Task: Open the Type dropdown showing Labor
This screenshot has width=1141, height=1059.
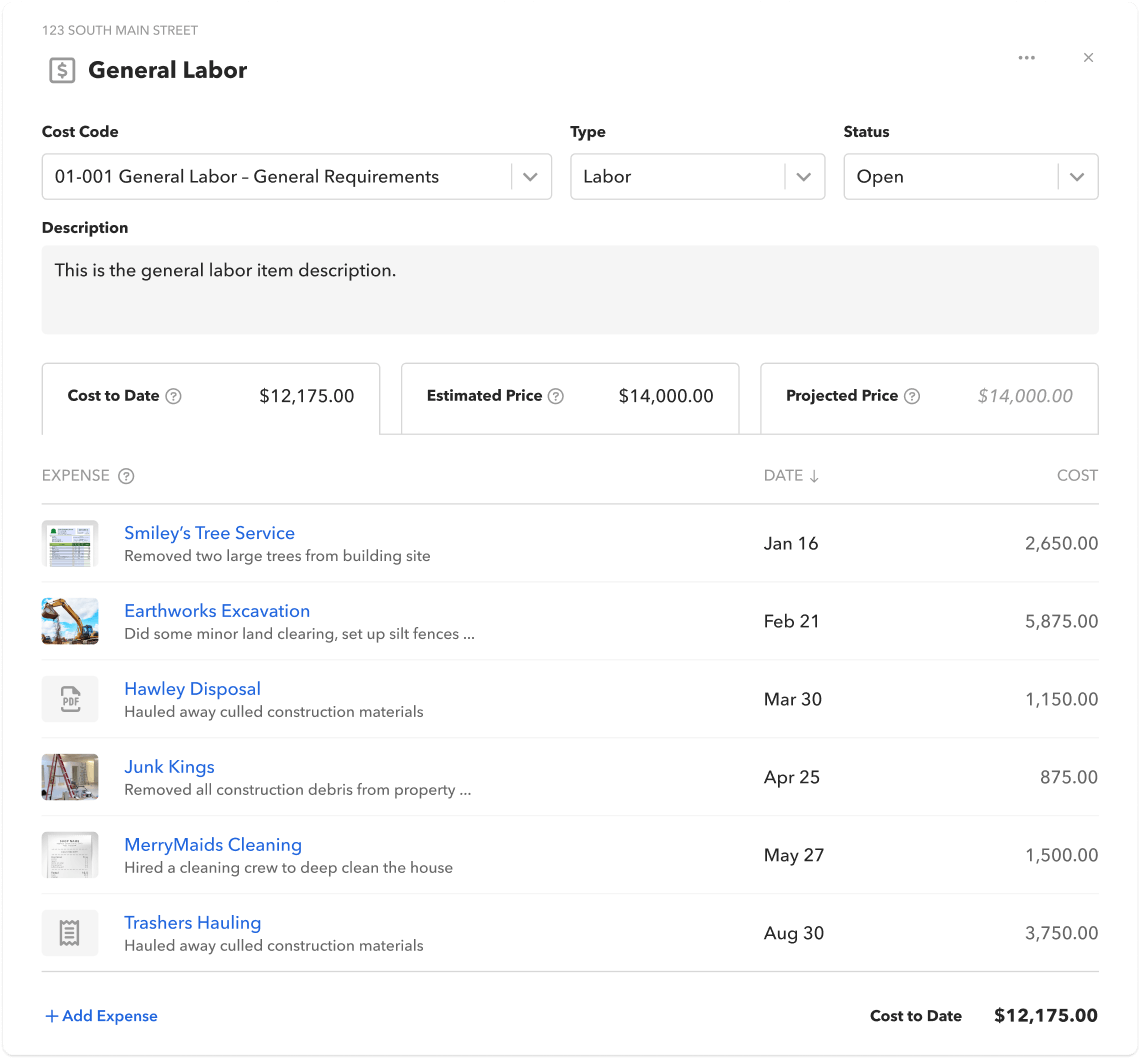Action: coord(803,177)
